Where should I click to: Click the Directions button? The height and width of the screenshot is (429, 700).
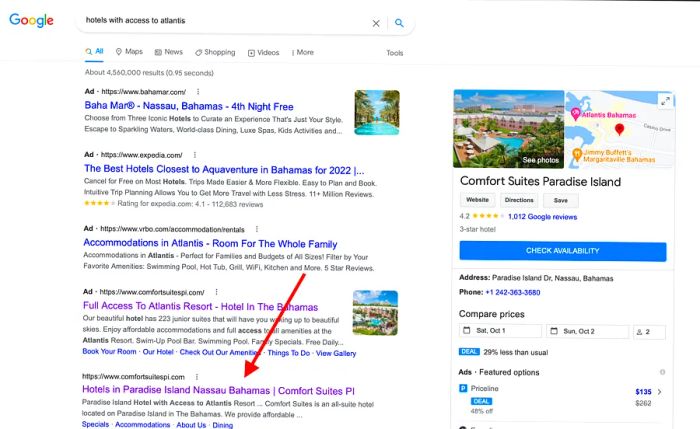point(519,200)
